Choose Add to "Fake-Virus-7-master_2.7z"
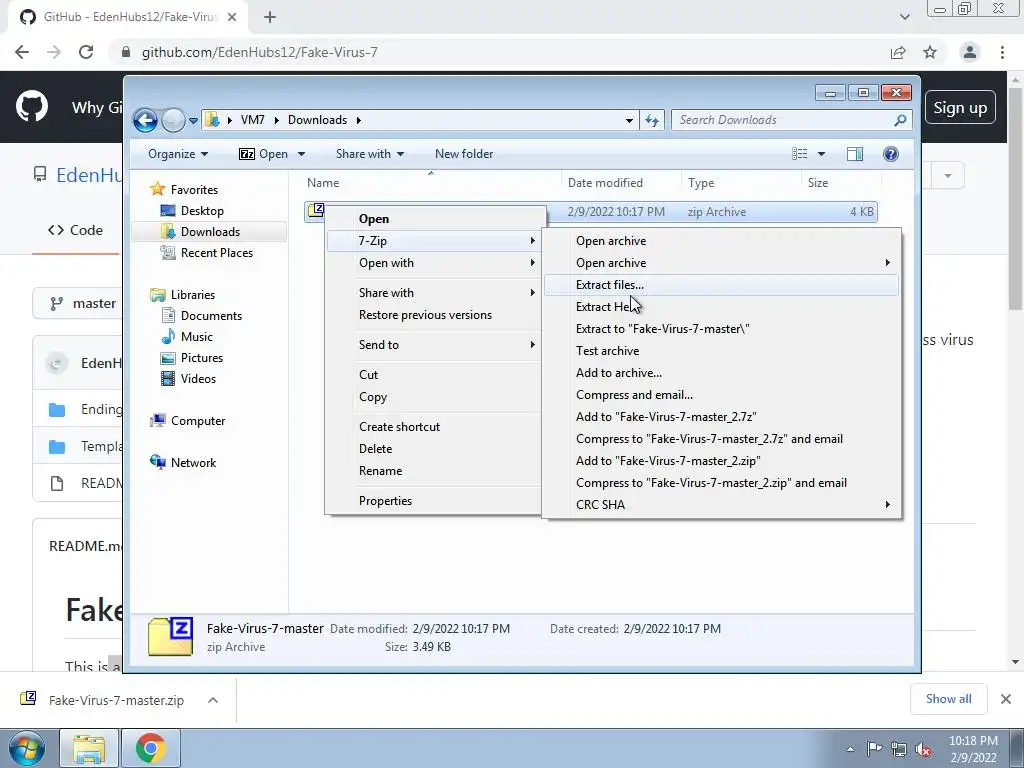1024x768 pixels. [722, 417]
